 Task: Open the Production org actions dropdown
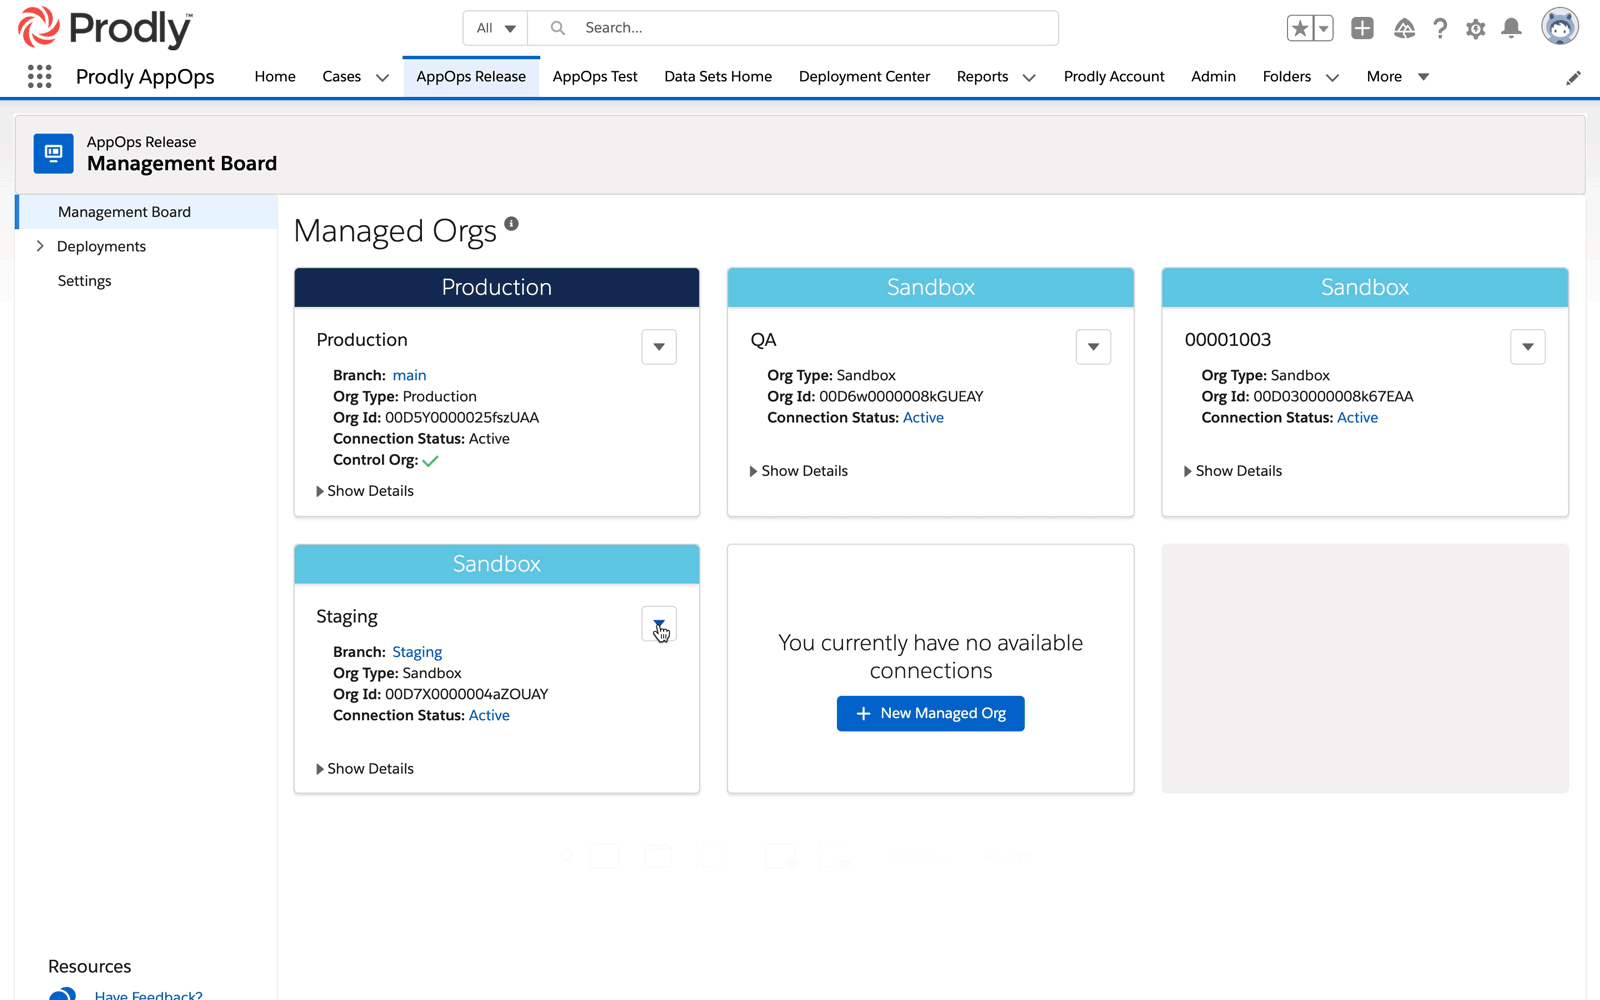(658, 347)
